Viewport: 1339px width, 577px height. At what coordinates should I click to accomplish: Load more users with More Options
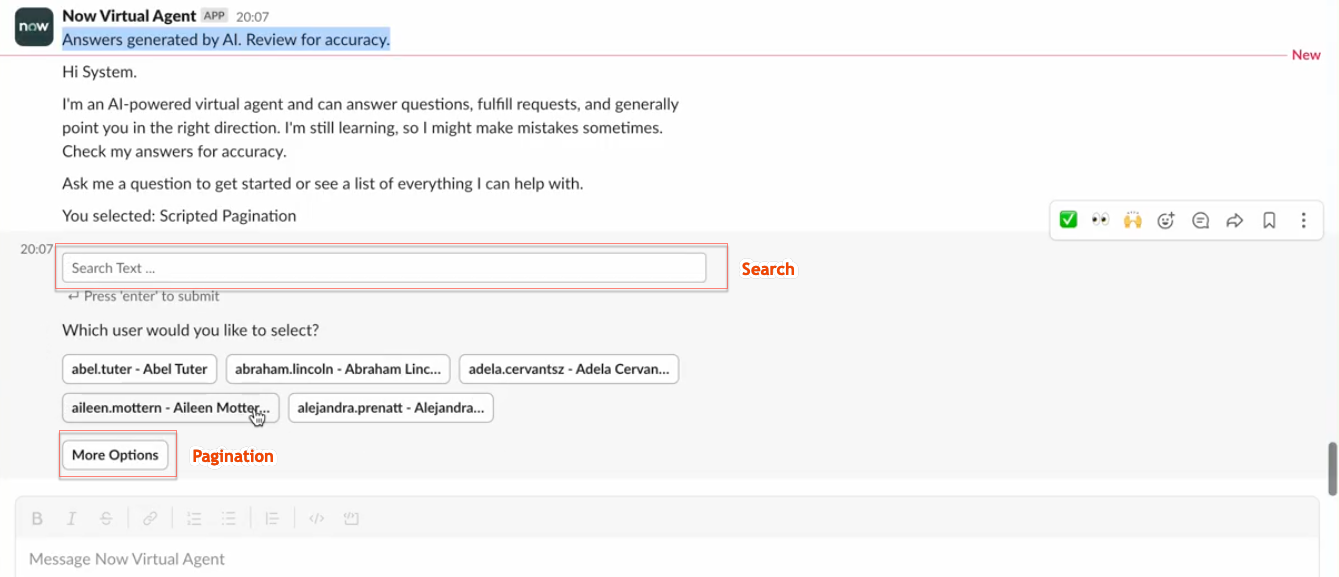(x=115, y=455)
